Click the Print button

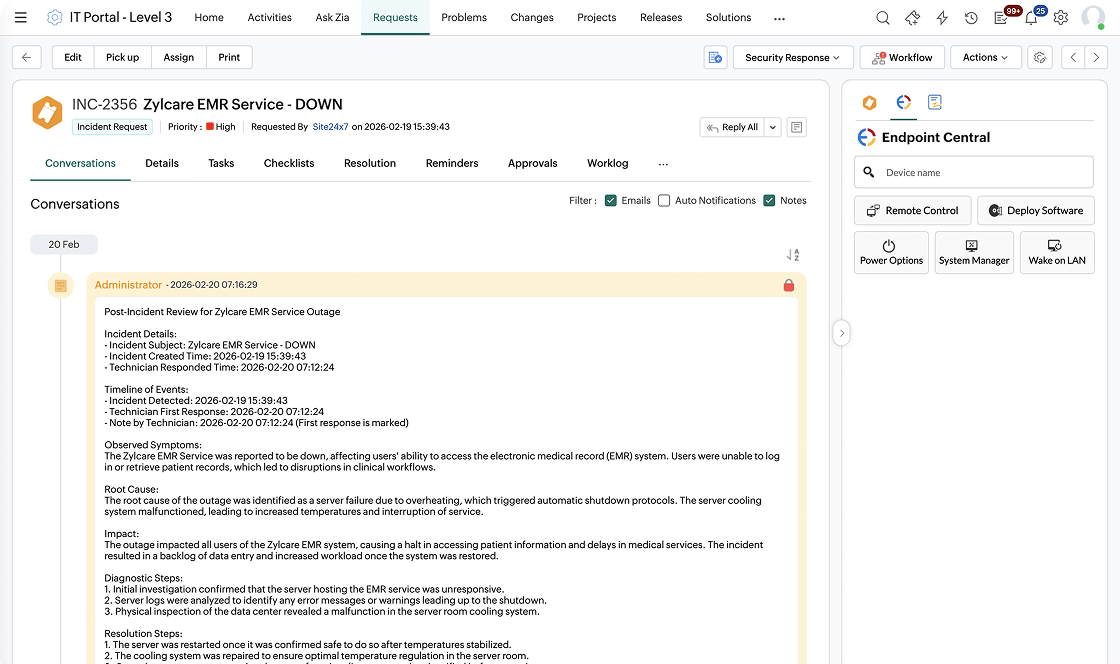point(229,57)
